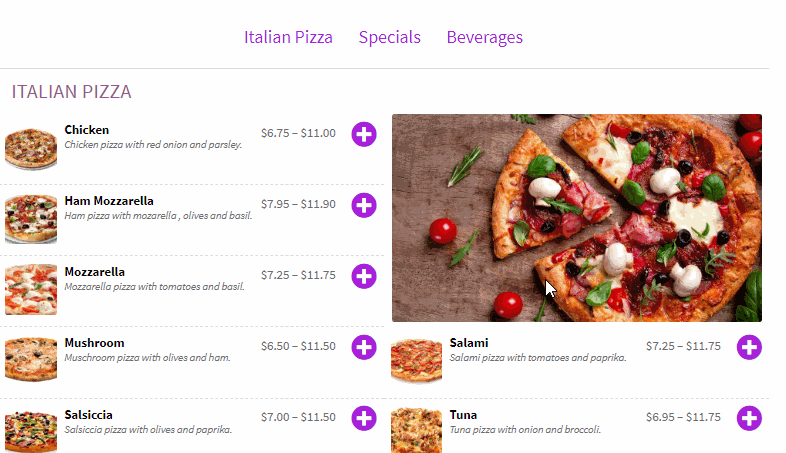
Task: Add Salsiccia pizza via plus icon
Action: coord(364,418)
